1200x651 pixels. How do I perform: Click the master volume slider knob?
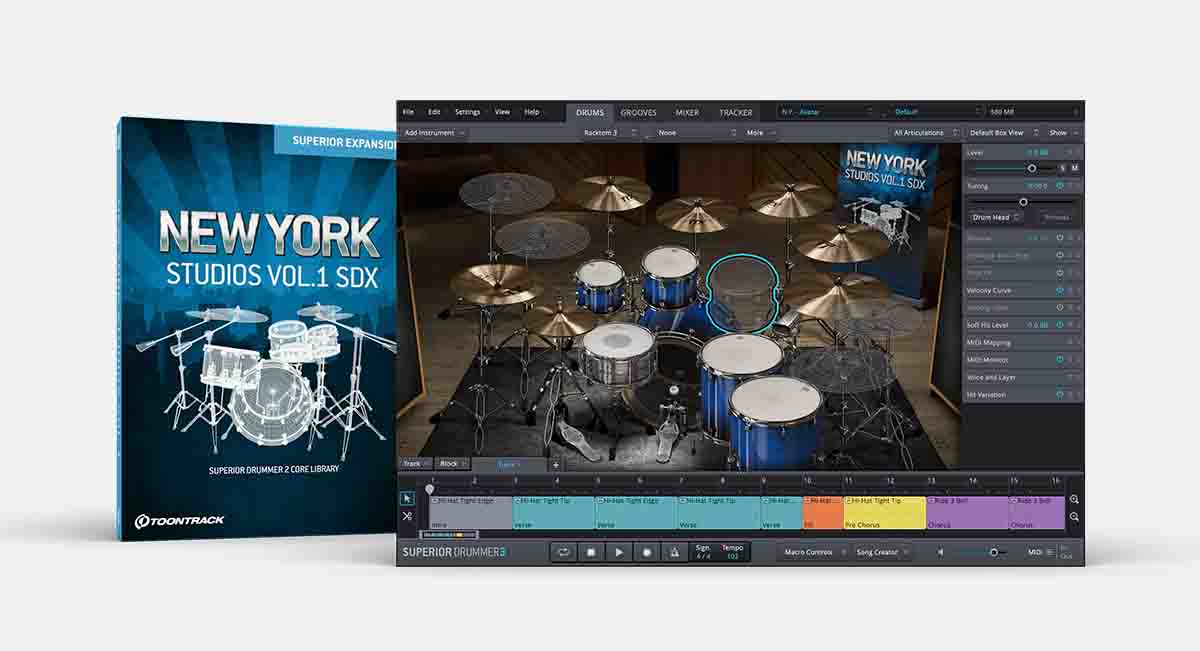(x=993, y=552)
